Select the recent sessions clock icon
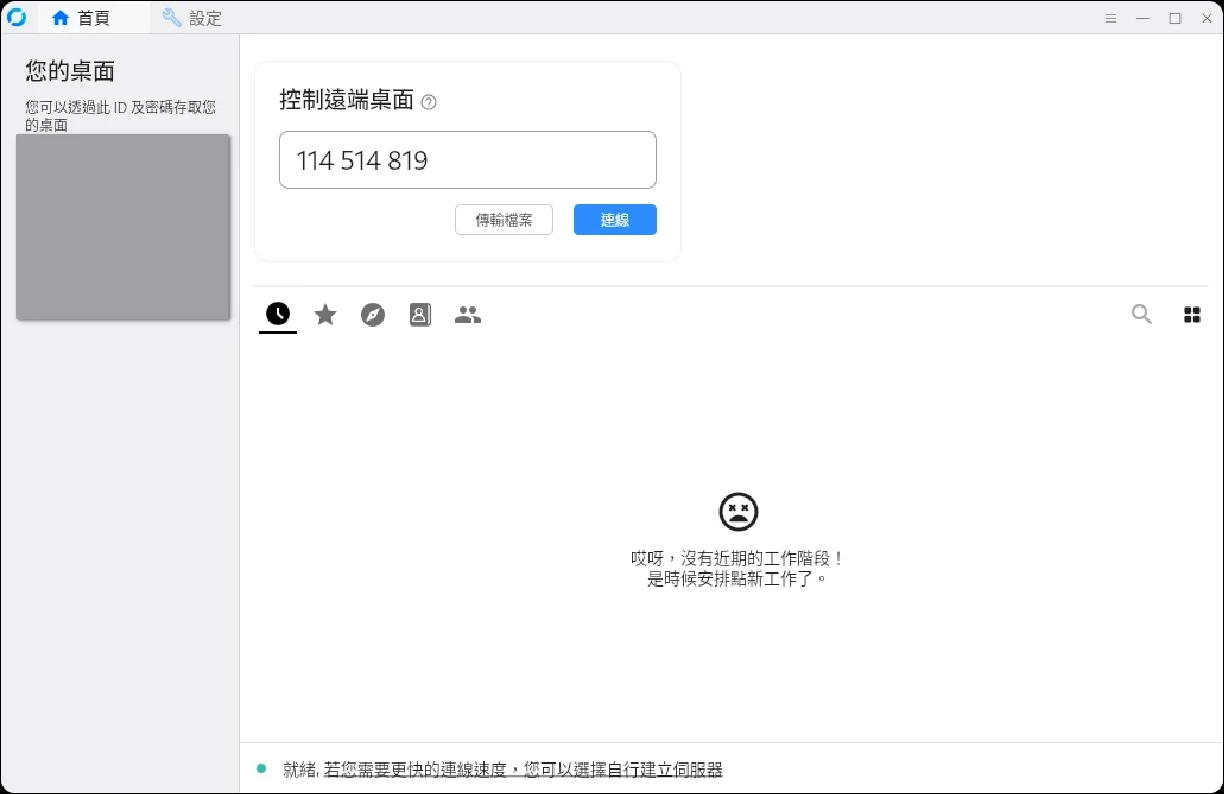Viewport: 1224px width, 794px height. (x=278, y=315)
